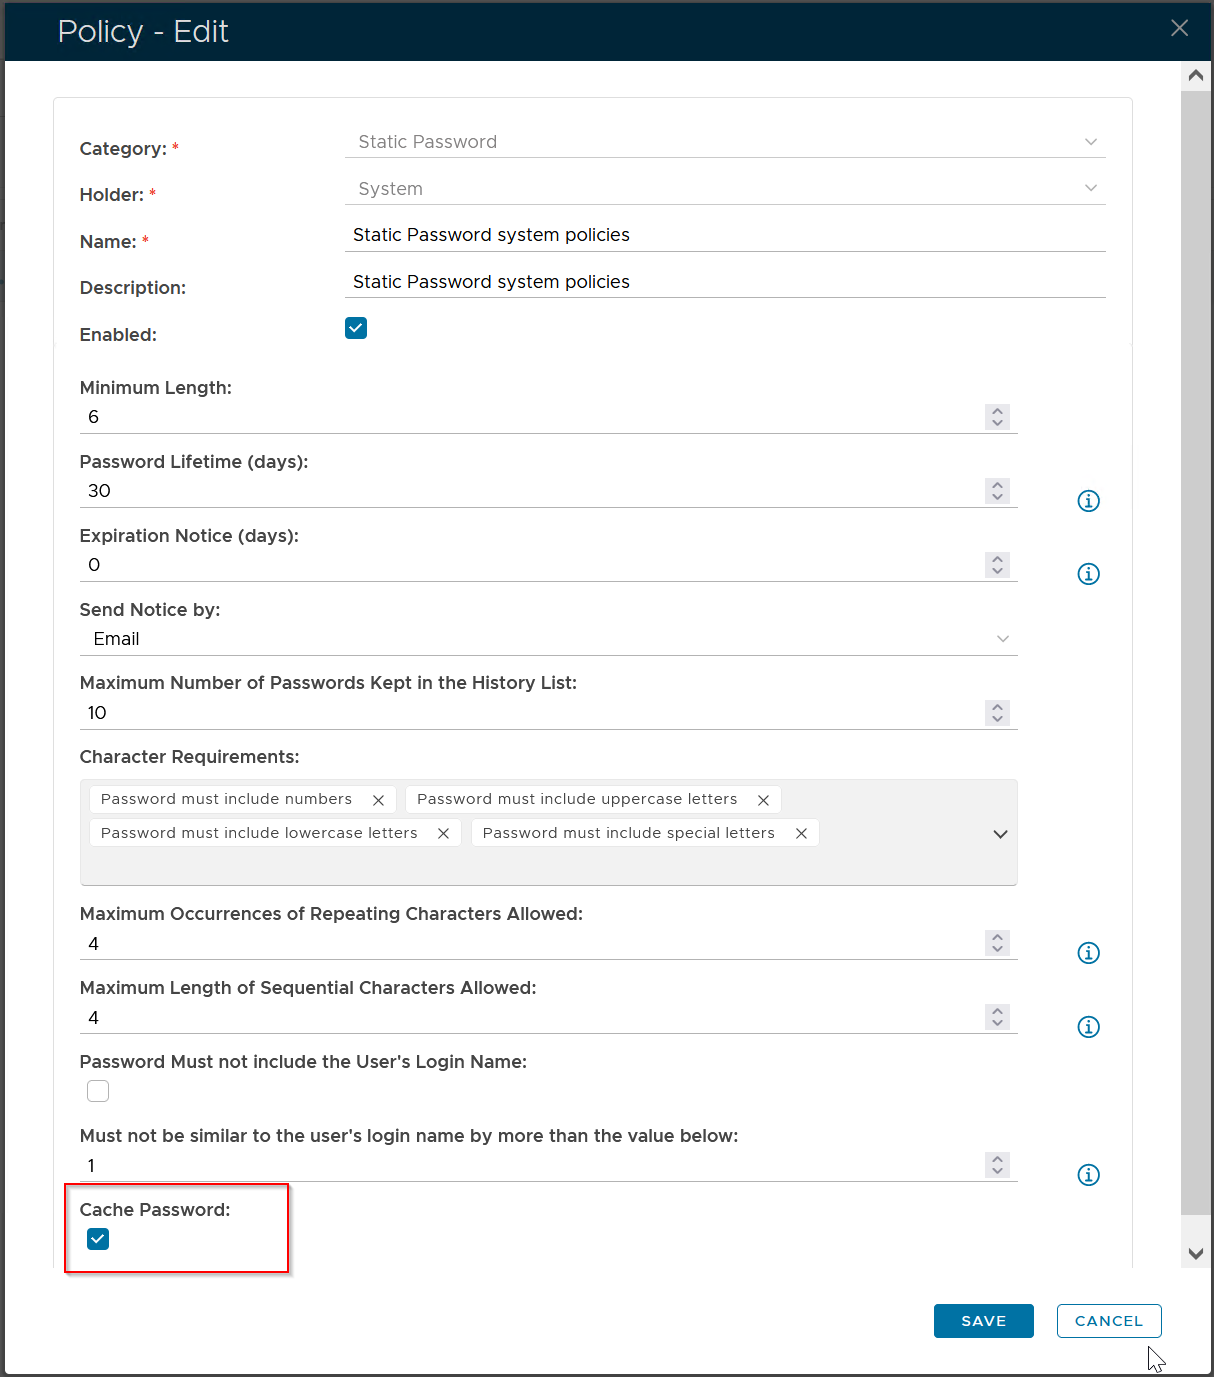Check 'Password Must not include User's Login Name'
Image resolution: width=1214 pixels, height=1377 pixels.
(98, 1091)
